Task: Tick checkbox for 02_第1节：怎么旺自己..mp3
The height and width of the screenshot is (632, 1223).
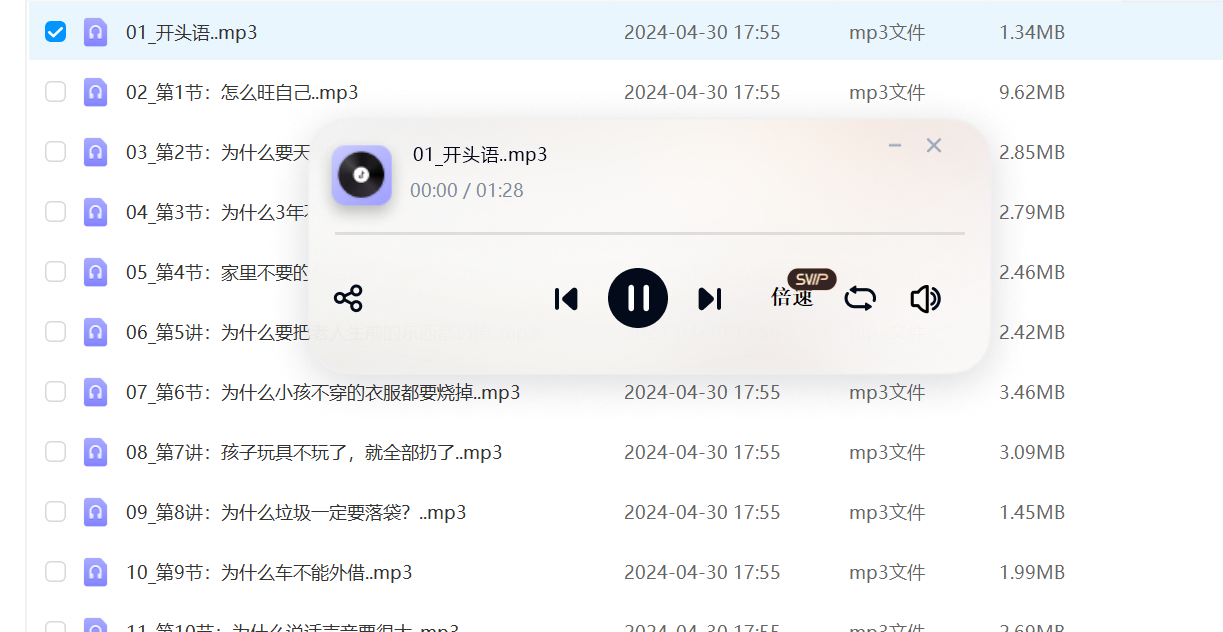Action: (x=56, y=92)
